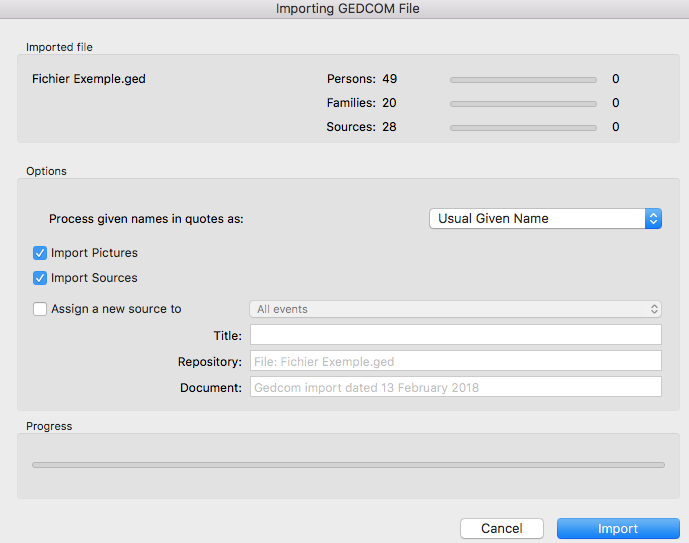This screenshot has height=543, width=689.
Task: Click the Cancel button
Action: pyautogui.click(x=502, y=529)
